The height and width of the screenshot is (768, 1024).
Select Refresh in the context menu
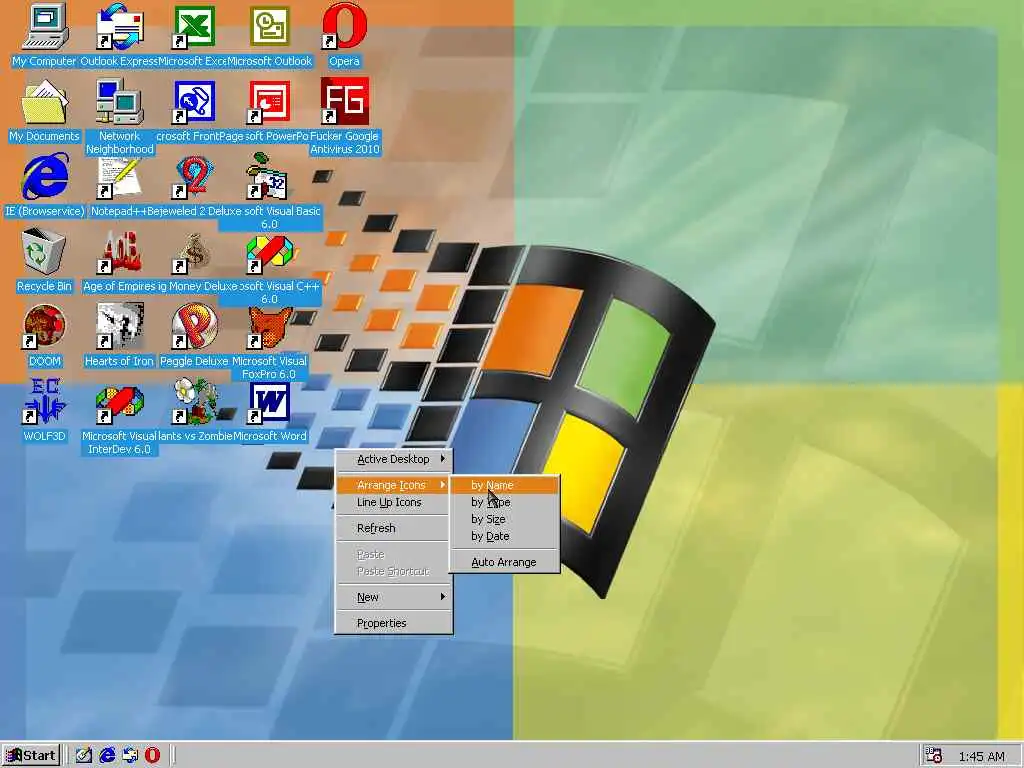click(394, 528)
